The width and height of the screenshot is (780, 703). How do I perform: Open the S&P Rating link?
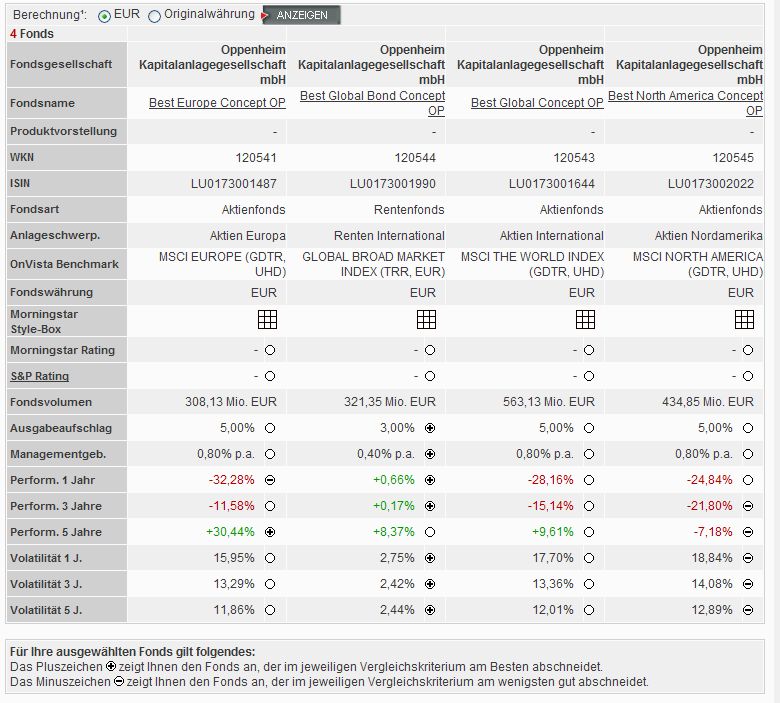[40, 376]
